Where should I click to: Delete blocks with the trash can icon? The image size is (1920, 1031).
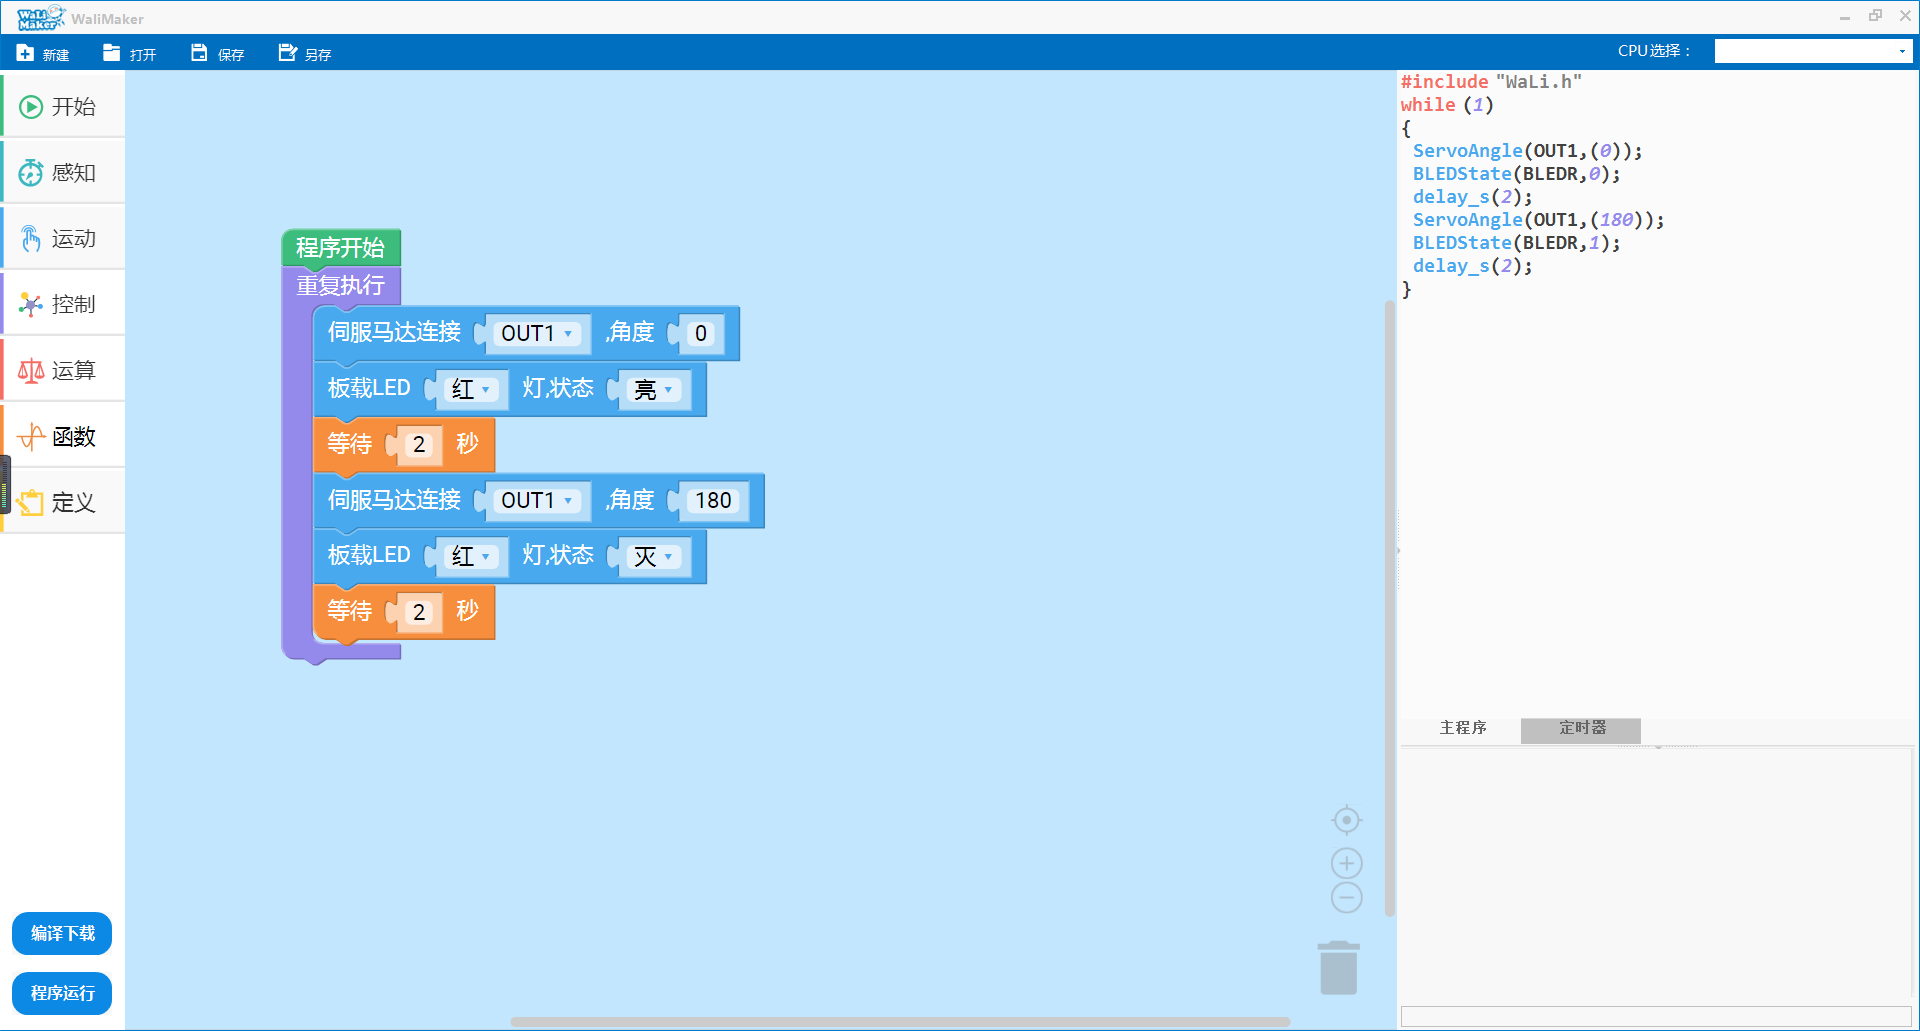1338,968
